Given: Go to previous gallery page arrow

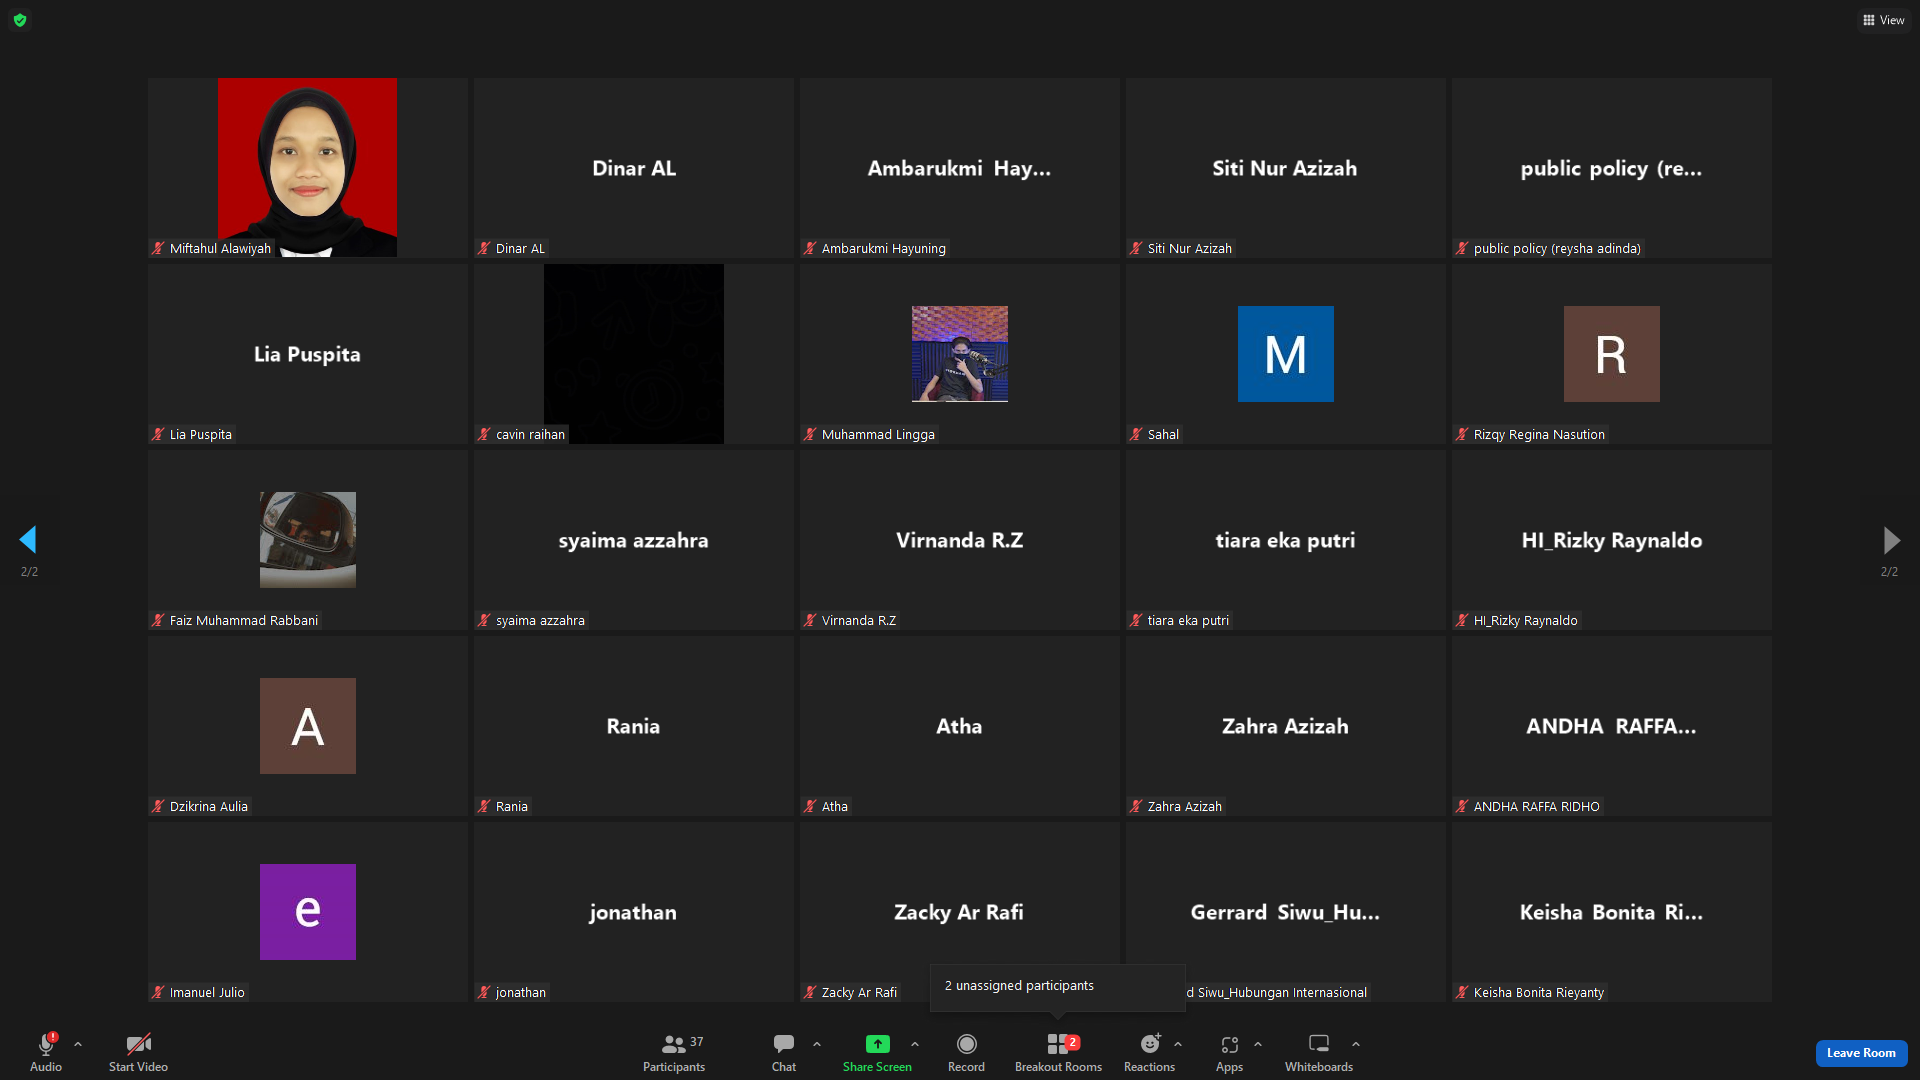Looking at the screenshot, I should click(x=28, y=540).
